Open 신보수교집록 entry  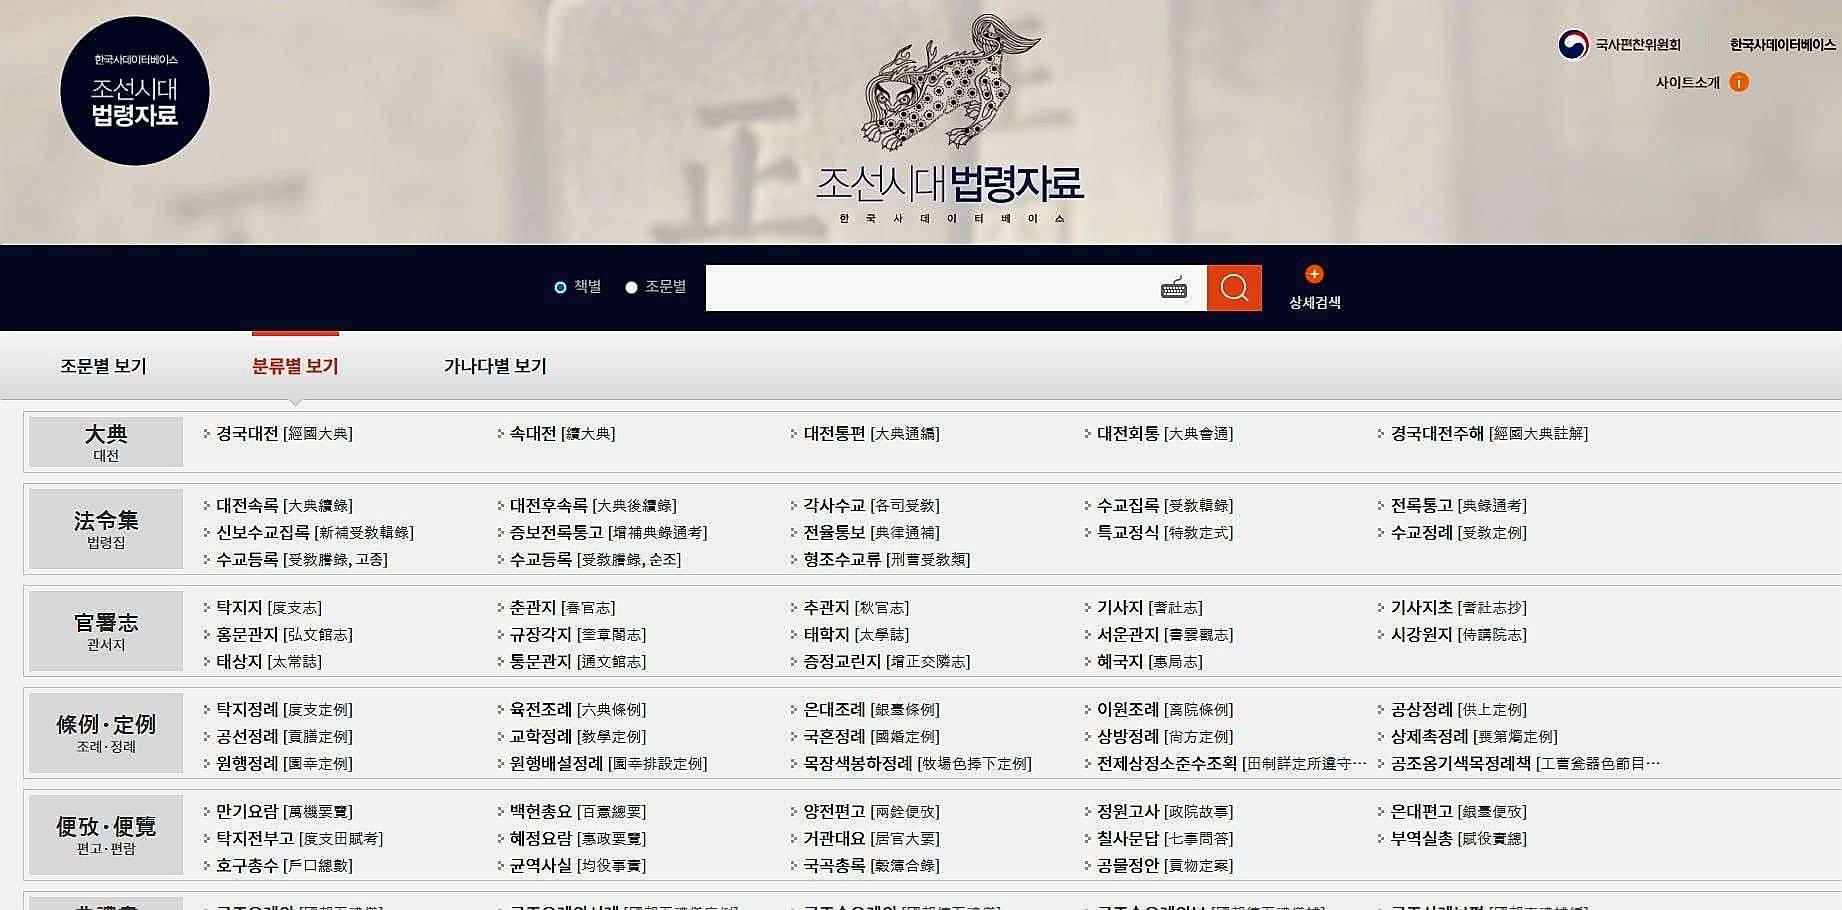coord(315,533)
